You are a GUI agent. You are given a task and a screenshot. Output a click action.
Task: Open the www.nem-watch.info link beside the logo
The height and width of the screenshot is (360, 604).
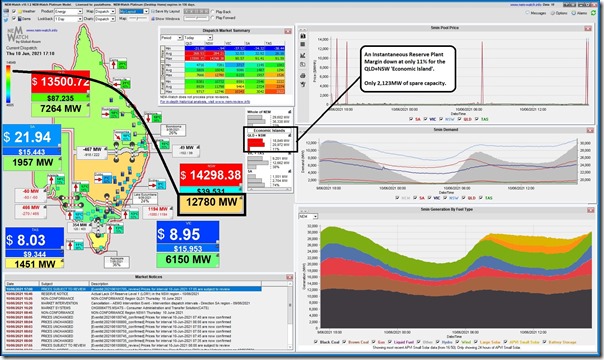click(x=42, y=30)
